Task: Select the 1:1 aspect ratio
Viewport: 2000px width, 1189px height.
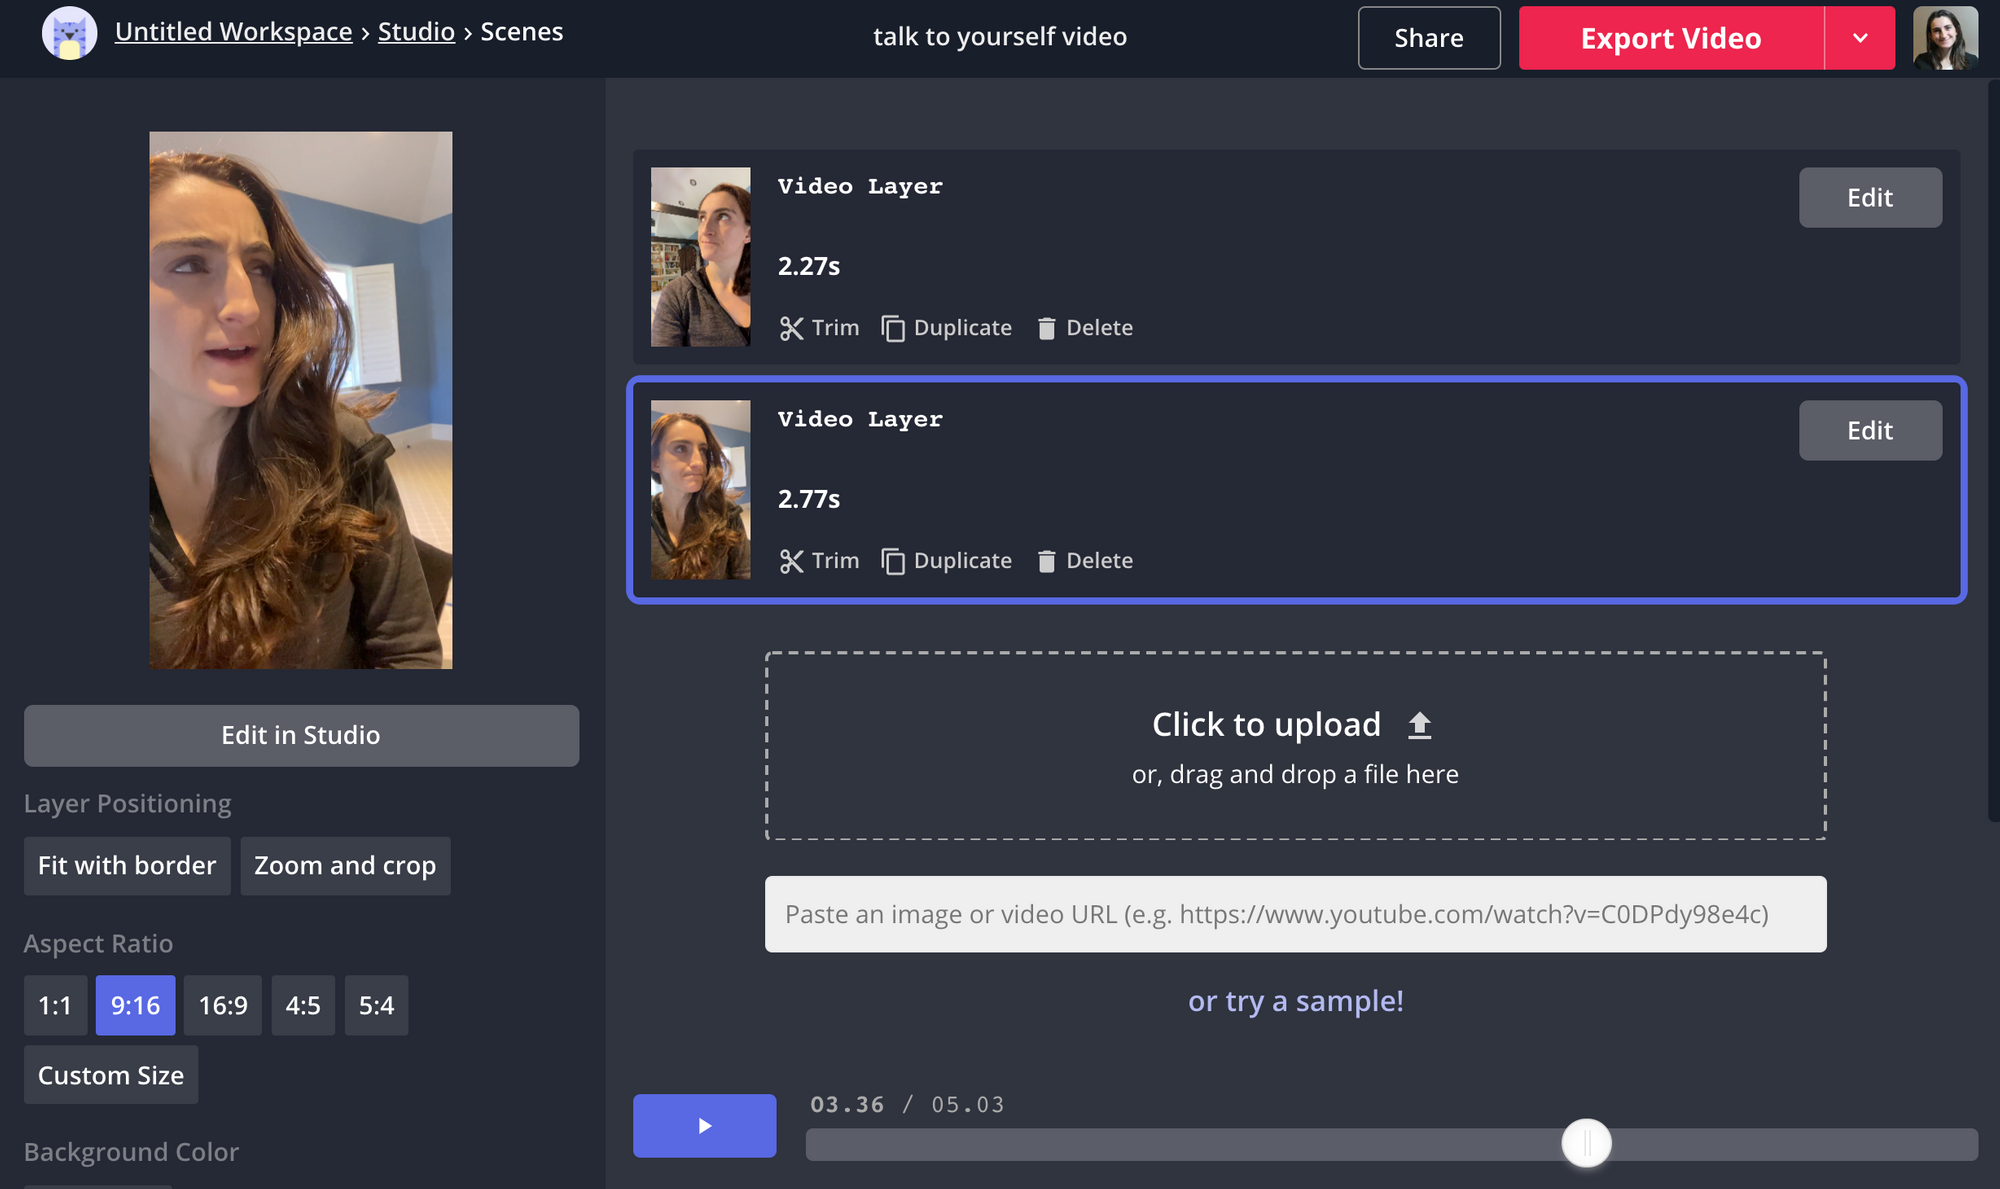Action: [x=55, y=1005]
